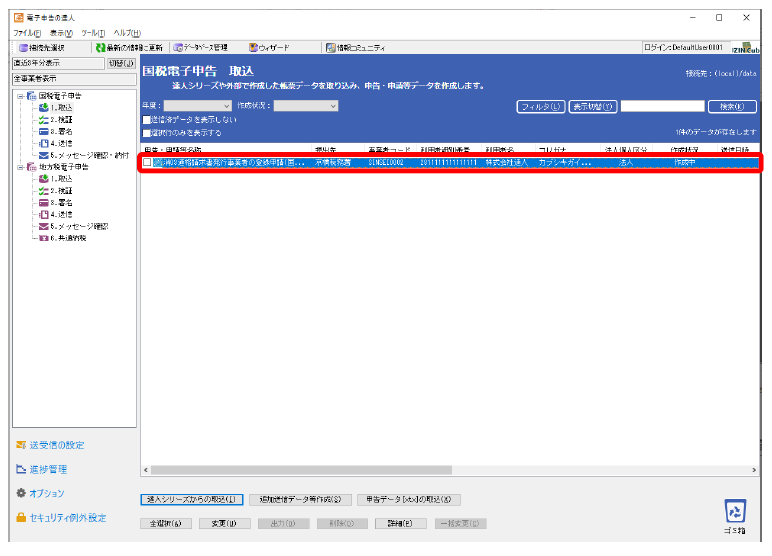Screen dimensions: 772x556
Task: Open 情報コミュニティ
Action: (355, 48)
